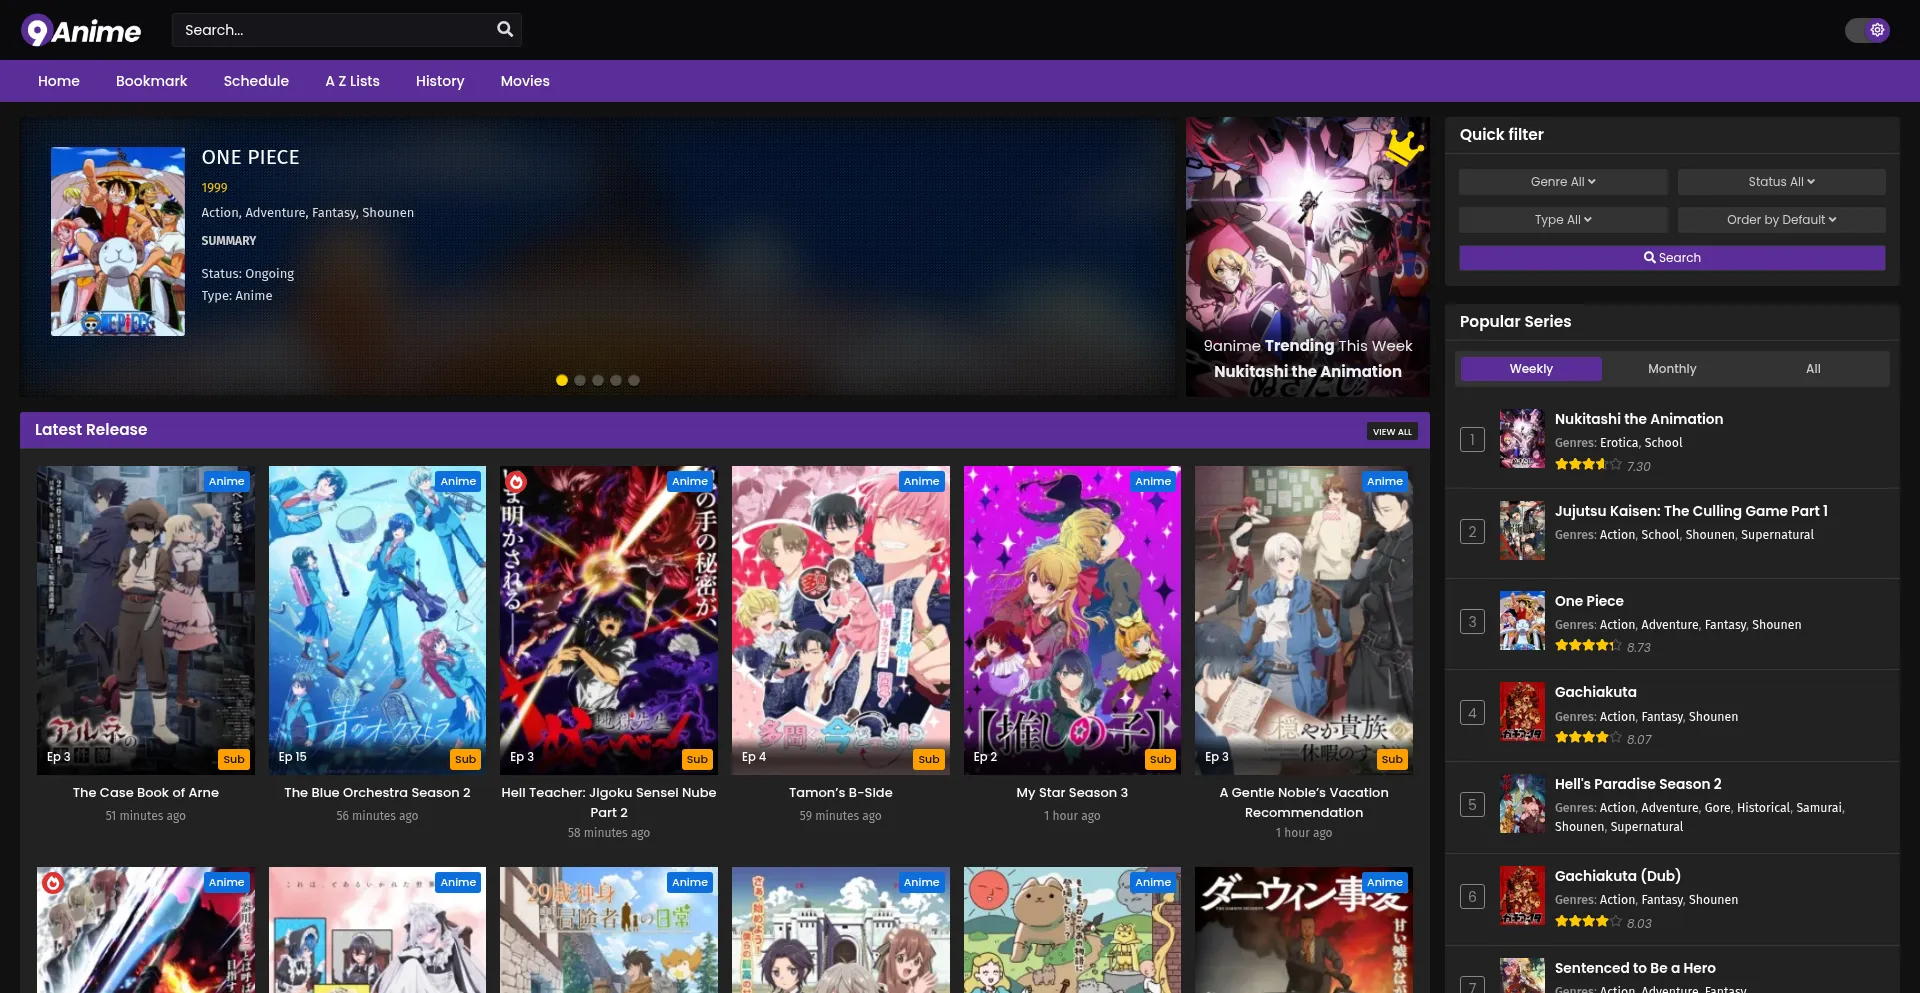
Task: Click the Sub badge on The Case Book of Arne
Action: (x=234, y=759)
